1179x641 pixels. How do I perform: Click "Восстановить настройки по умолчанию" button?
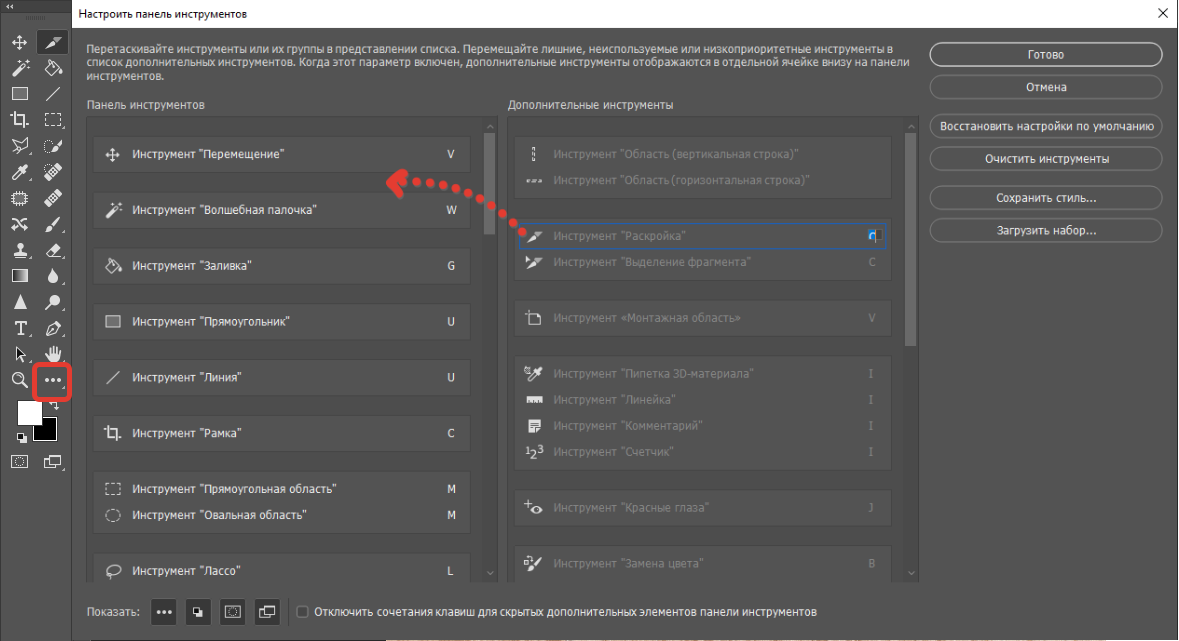tap(1045, 127)
